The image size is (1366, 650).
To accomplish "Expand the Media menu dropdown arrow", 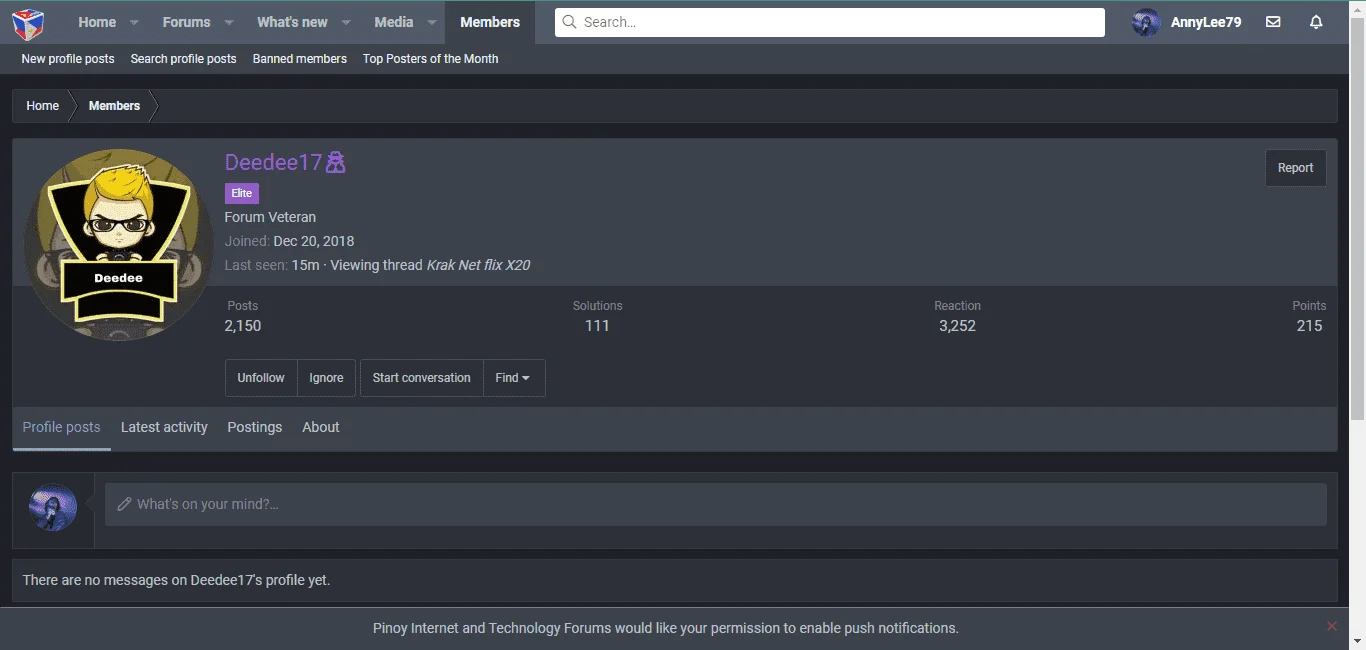I will (x=431, y=22).
